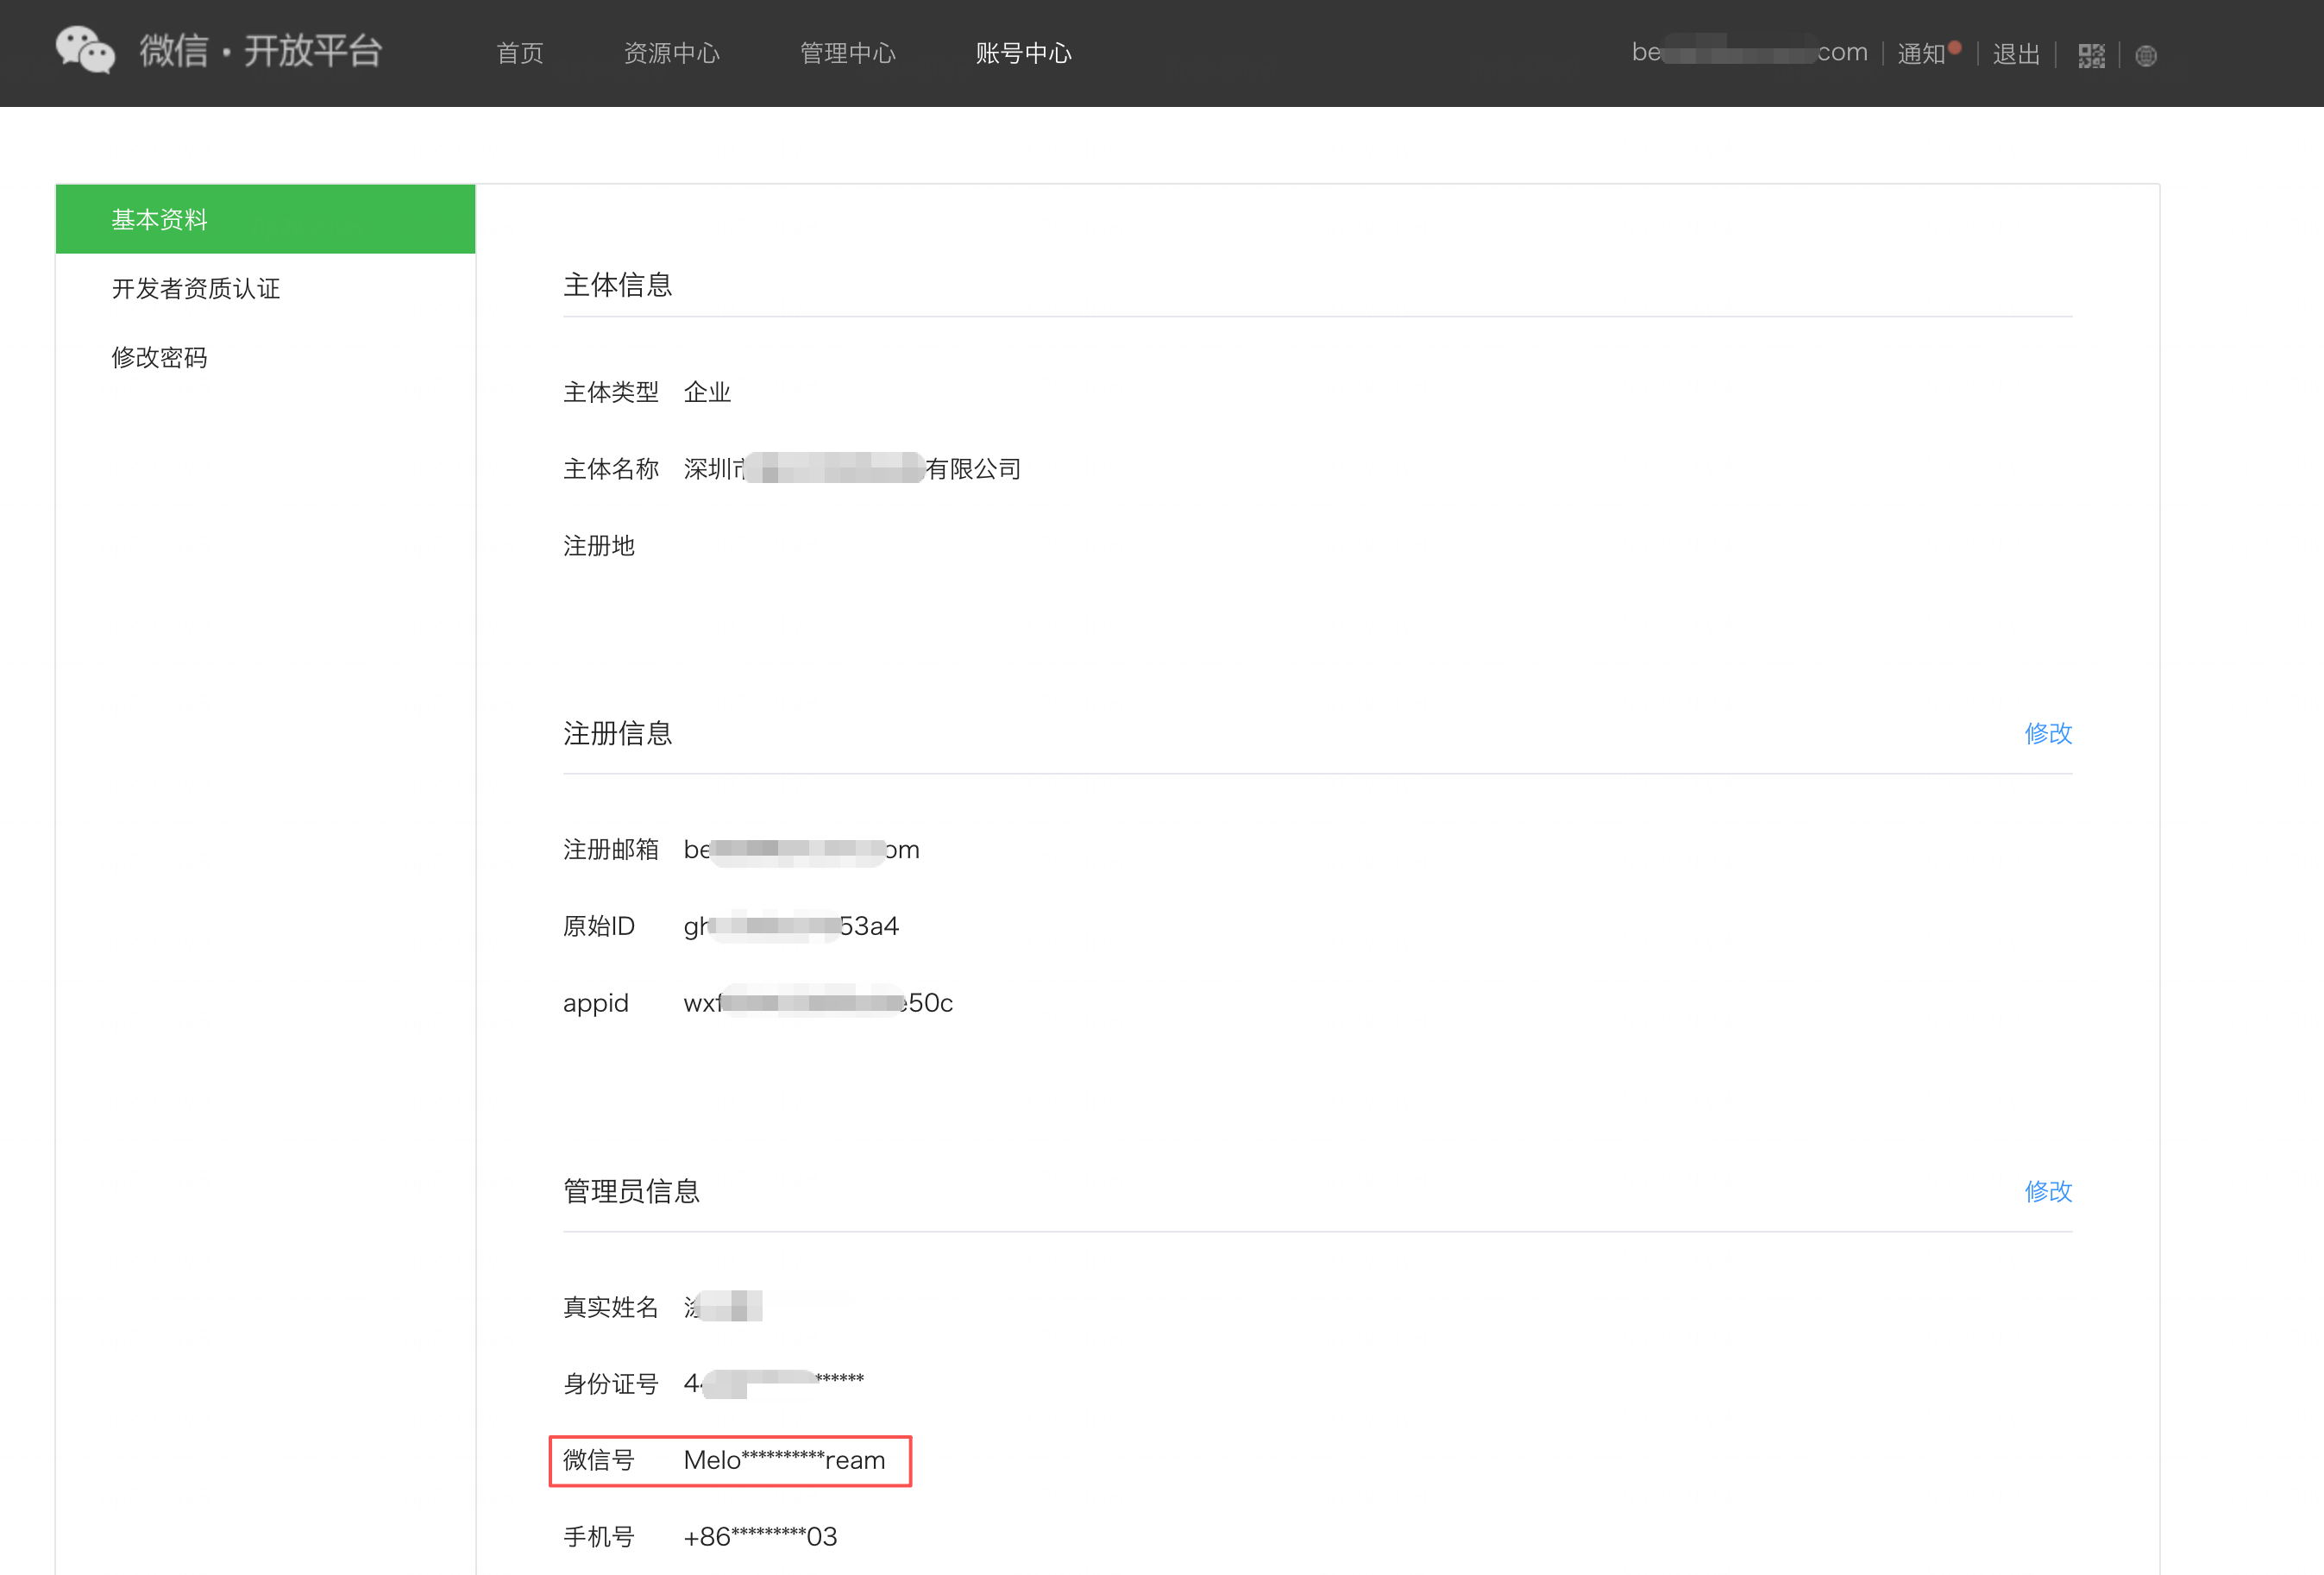The width and height of the screenshot is (2324, 1575).
Task: Click the 原始ID value text
Action: pos(790,926)
